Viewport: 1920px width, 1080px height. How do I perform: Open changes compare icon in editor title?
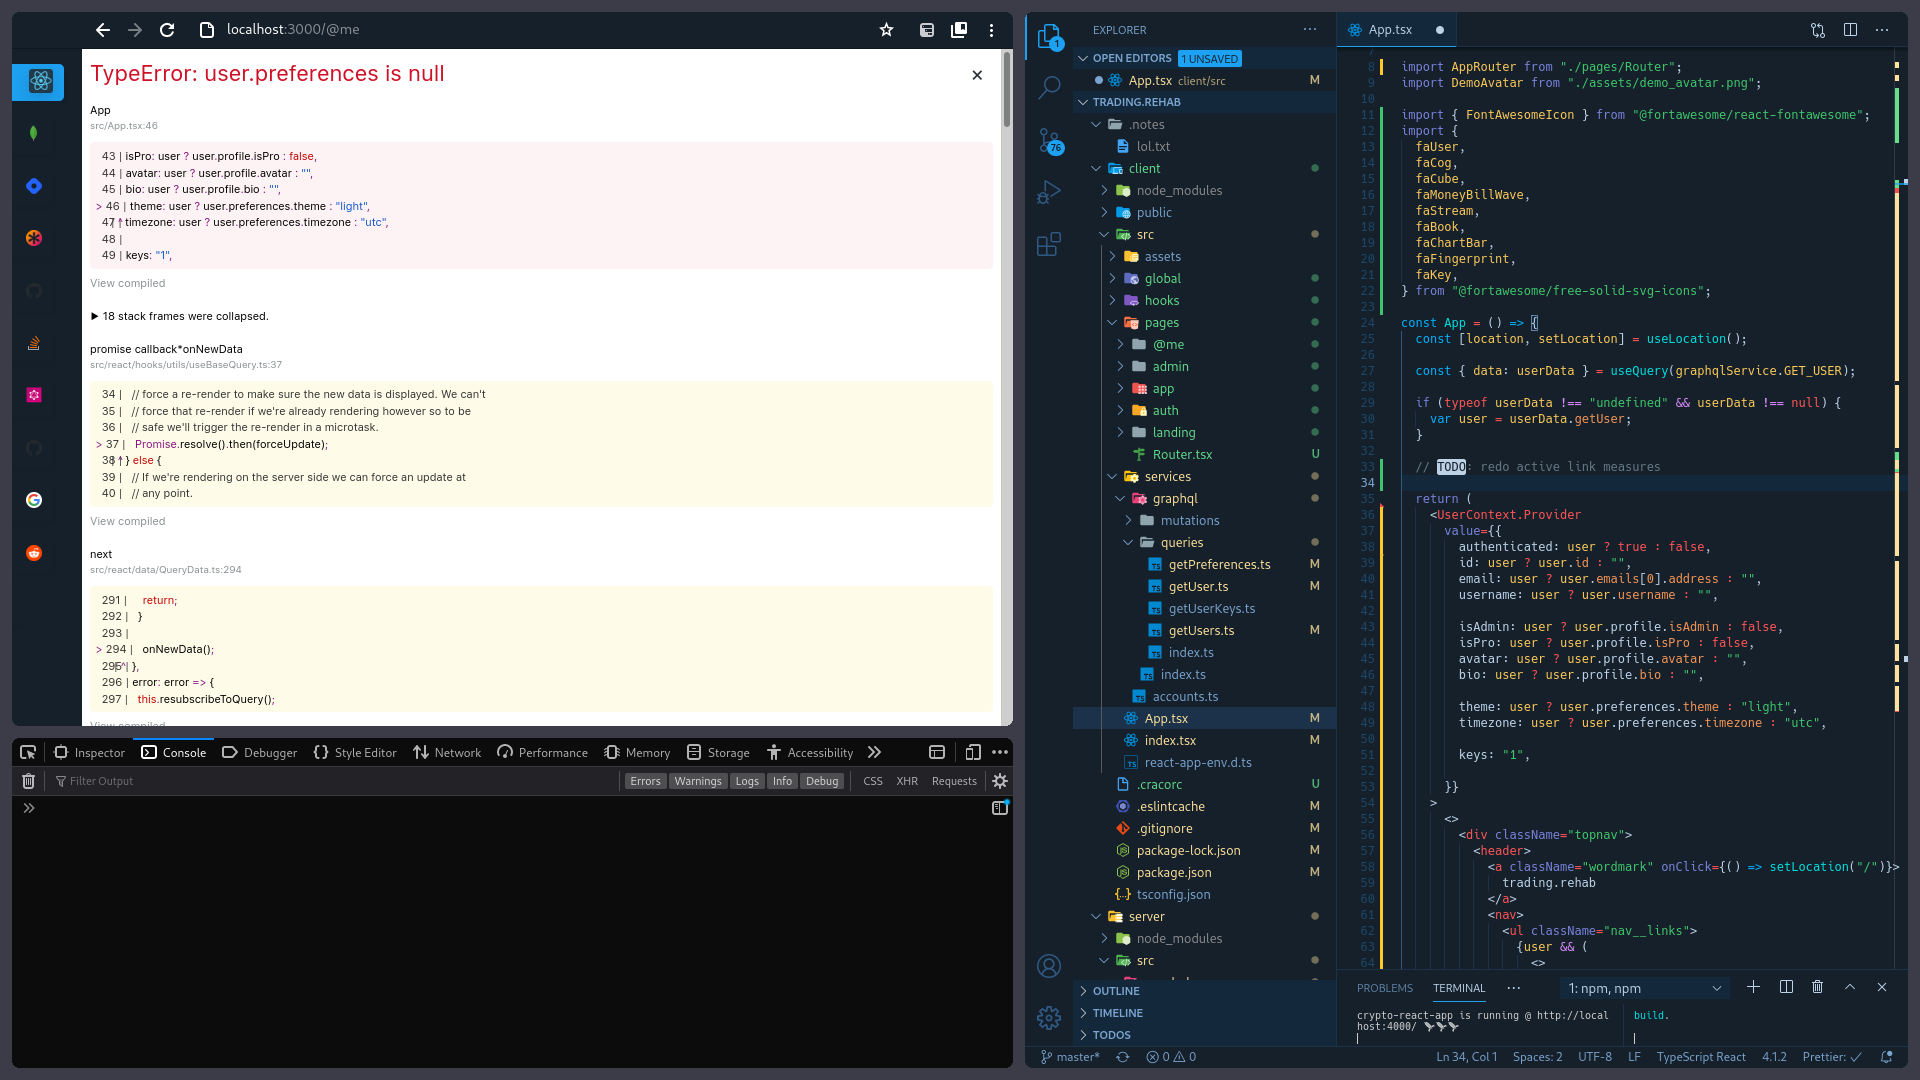point(1818,30)
